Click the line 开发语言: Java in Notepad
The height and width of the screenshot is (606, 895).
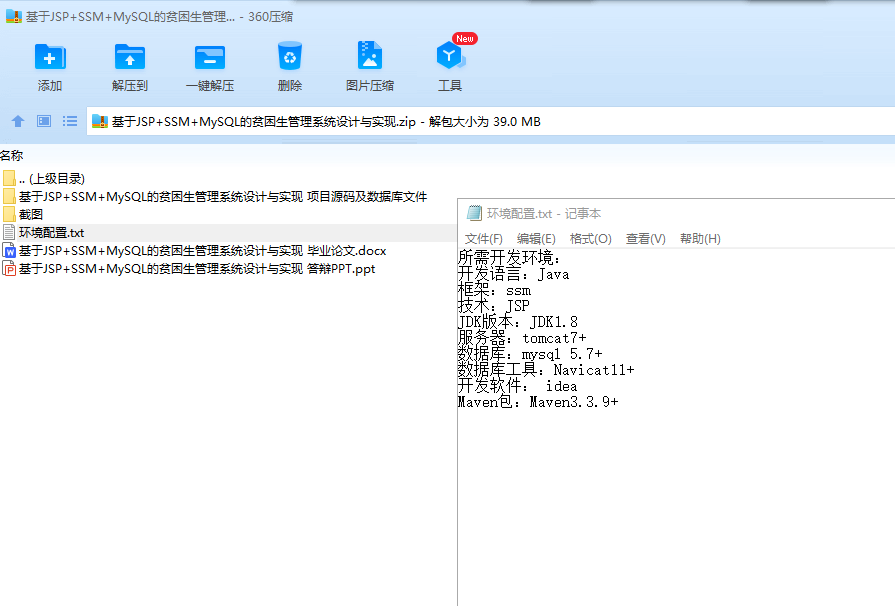513,274
